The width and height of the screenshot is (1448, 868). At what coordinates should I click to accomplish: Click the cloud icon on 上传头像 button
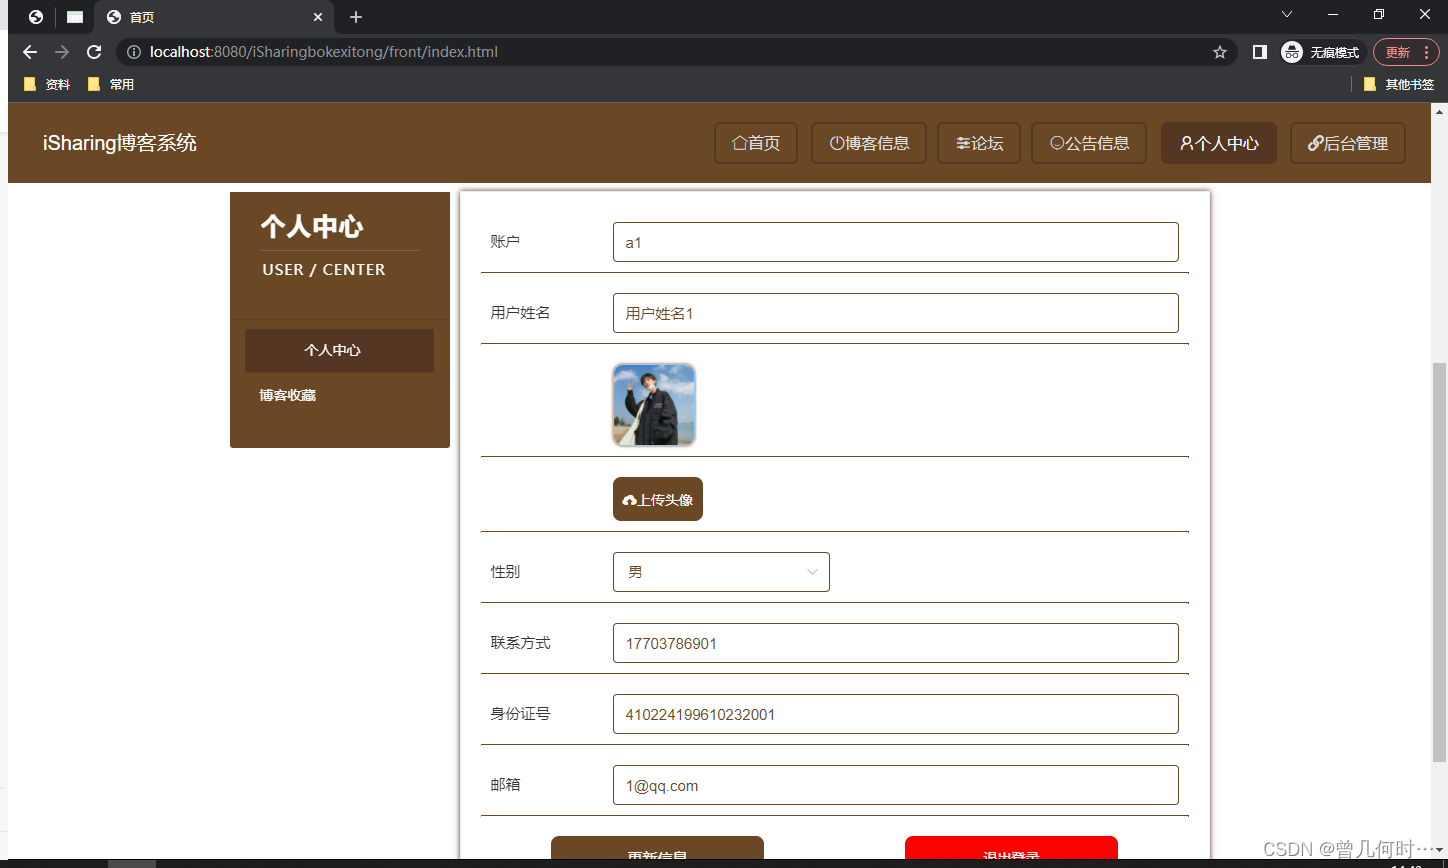(x=629, y=498)
